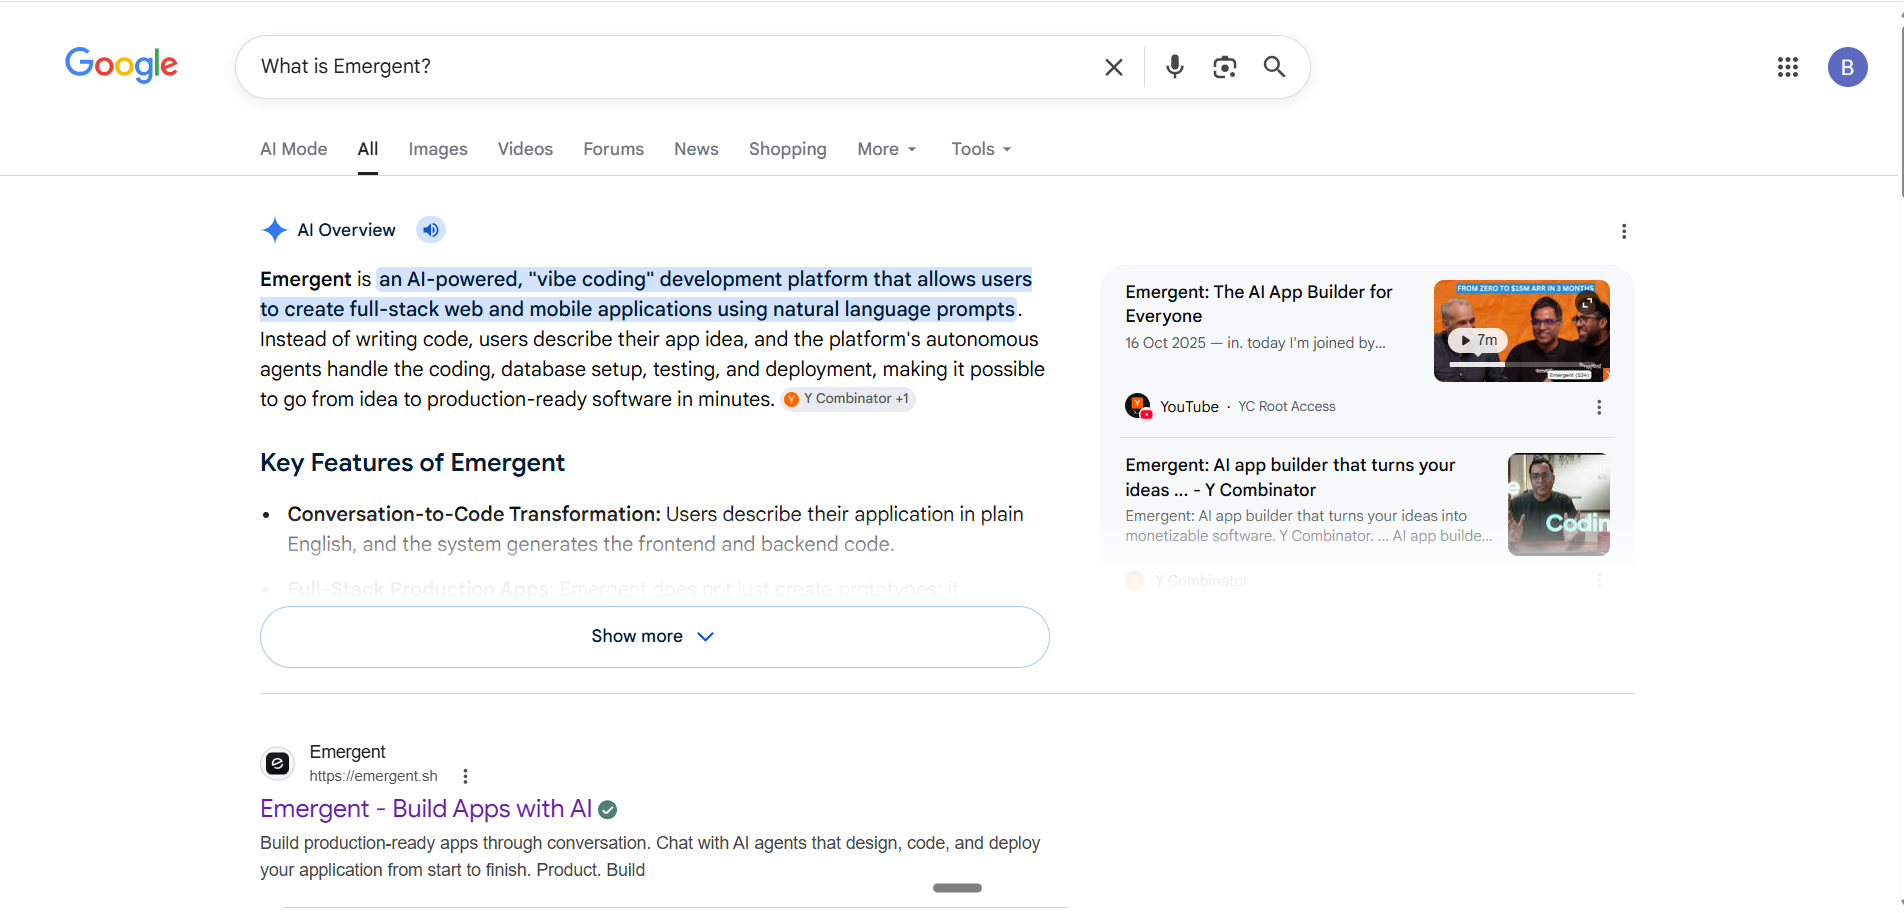Play the 7m video thumbnail
The height and width of the screenshot is (913, 1904).
pyautogui.click(x=1521, y=331)
